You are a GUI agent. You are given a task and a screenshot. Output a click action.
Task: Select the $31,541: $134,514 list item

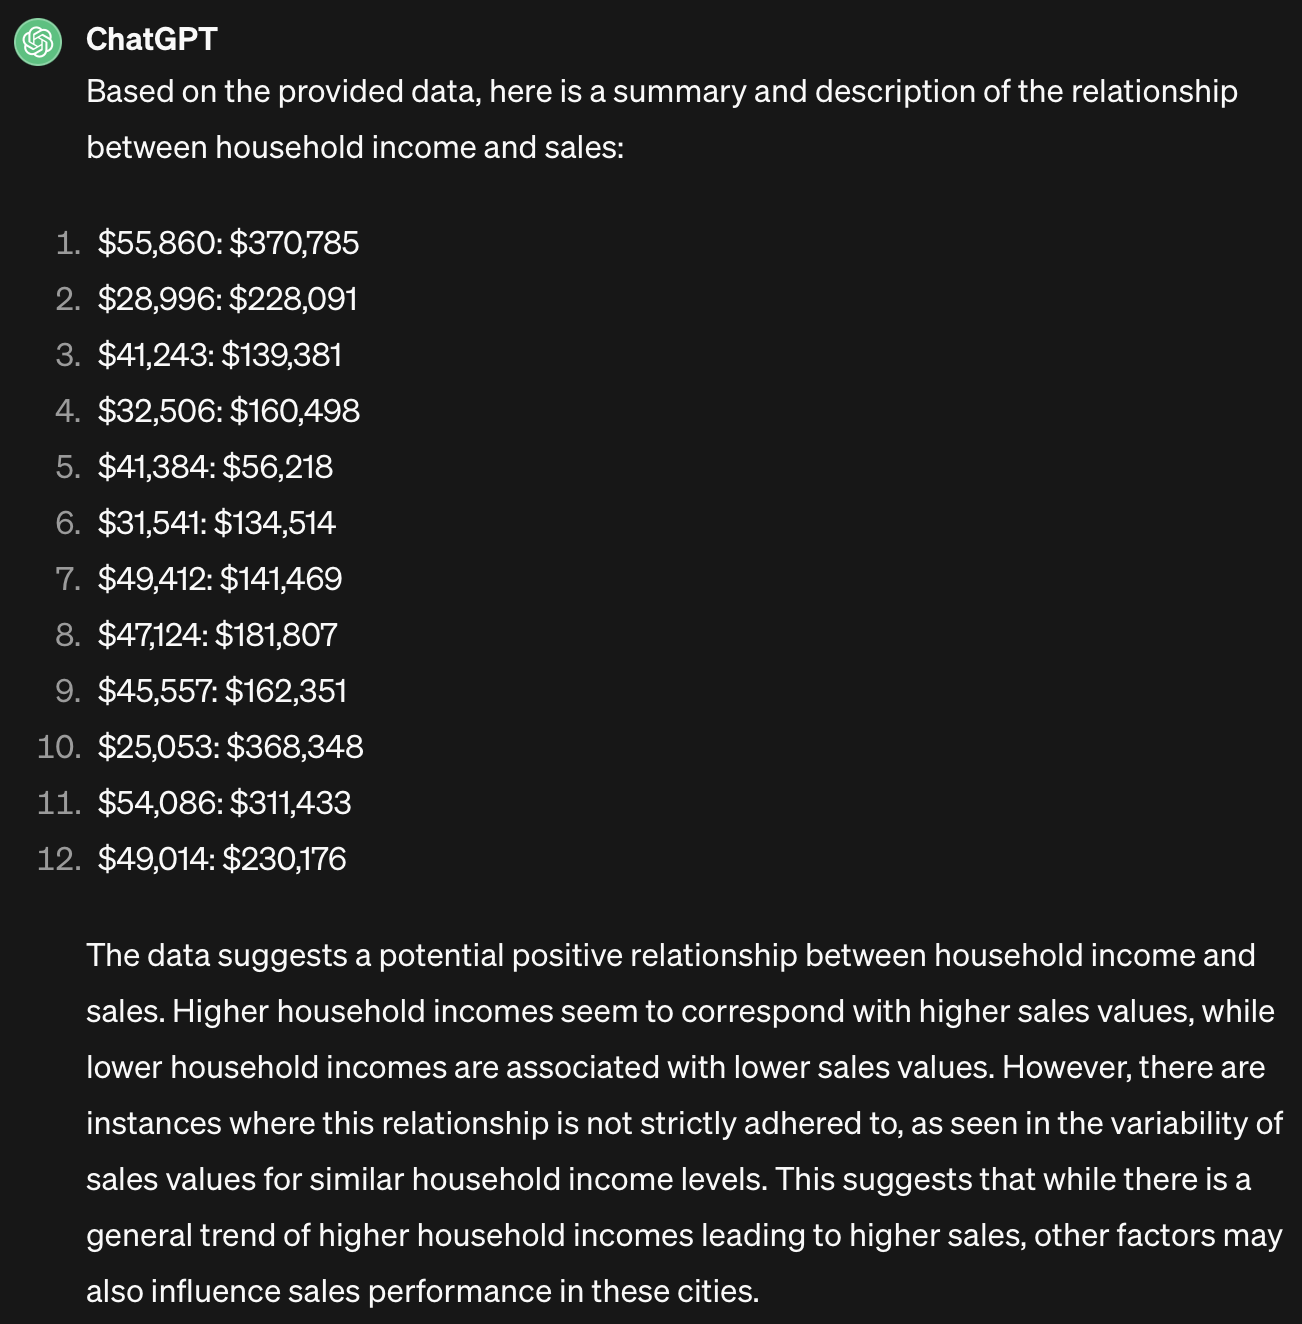coord(216,523)
